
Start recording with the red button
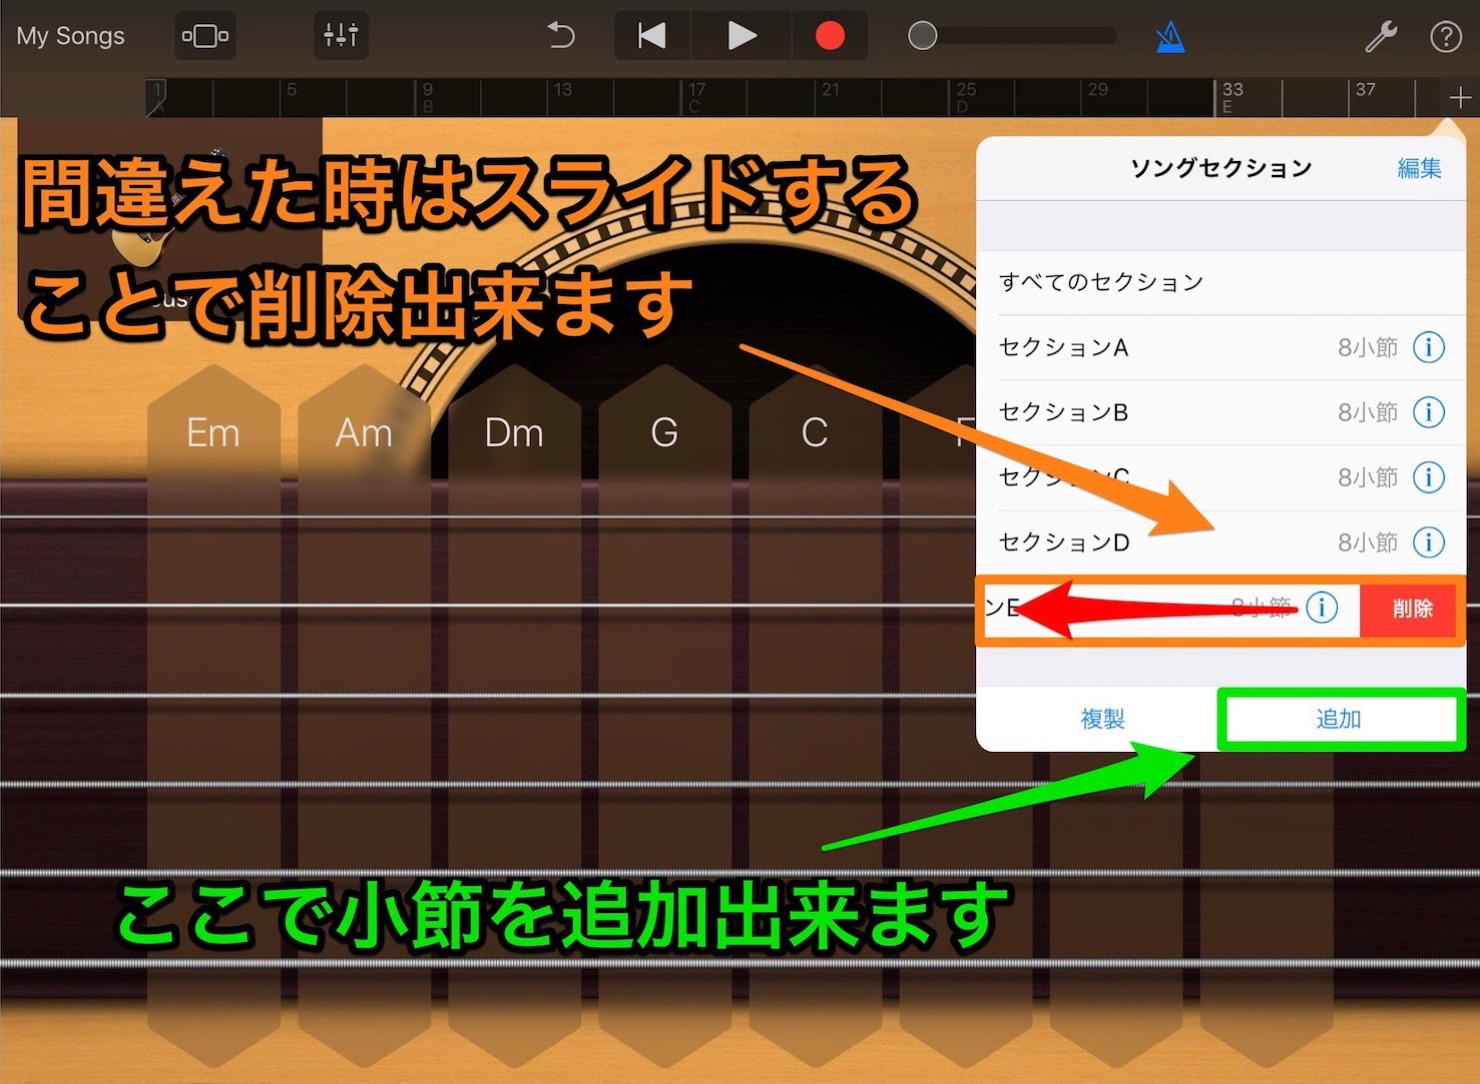(829, 36)
